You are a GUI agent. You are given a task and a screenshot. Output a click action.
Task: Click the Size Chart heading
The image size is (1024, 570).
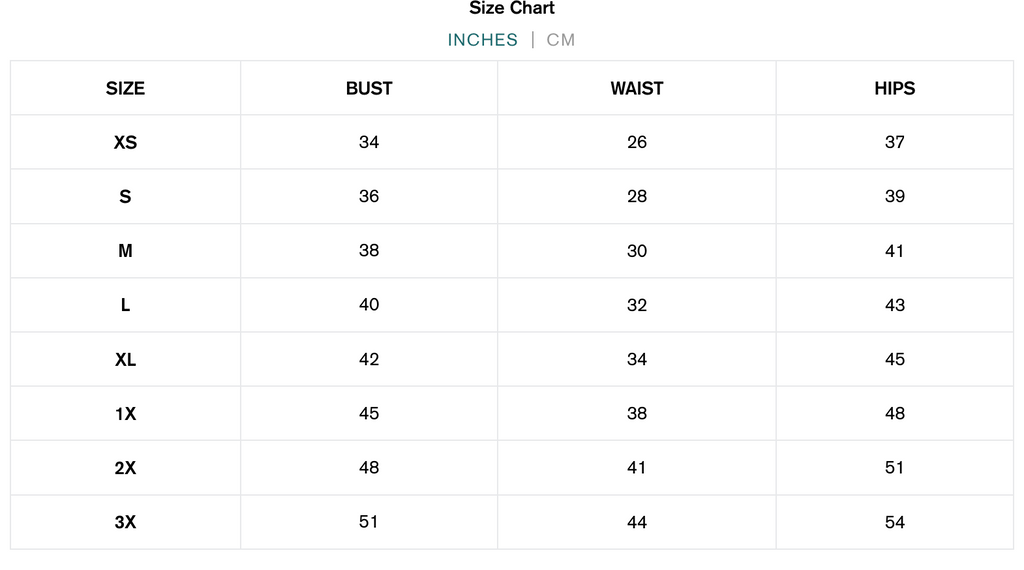[512, 8]
